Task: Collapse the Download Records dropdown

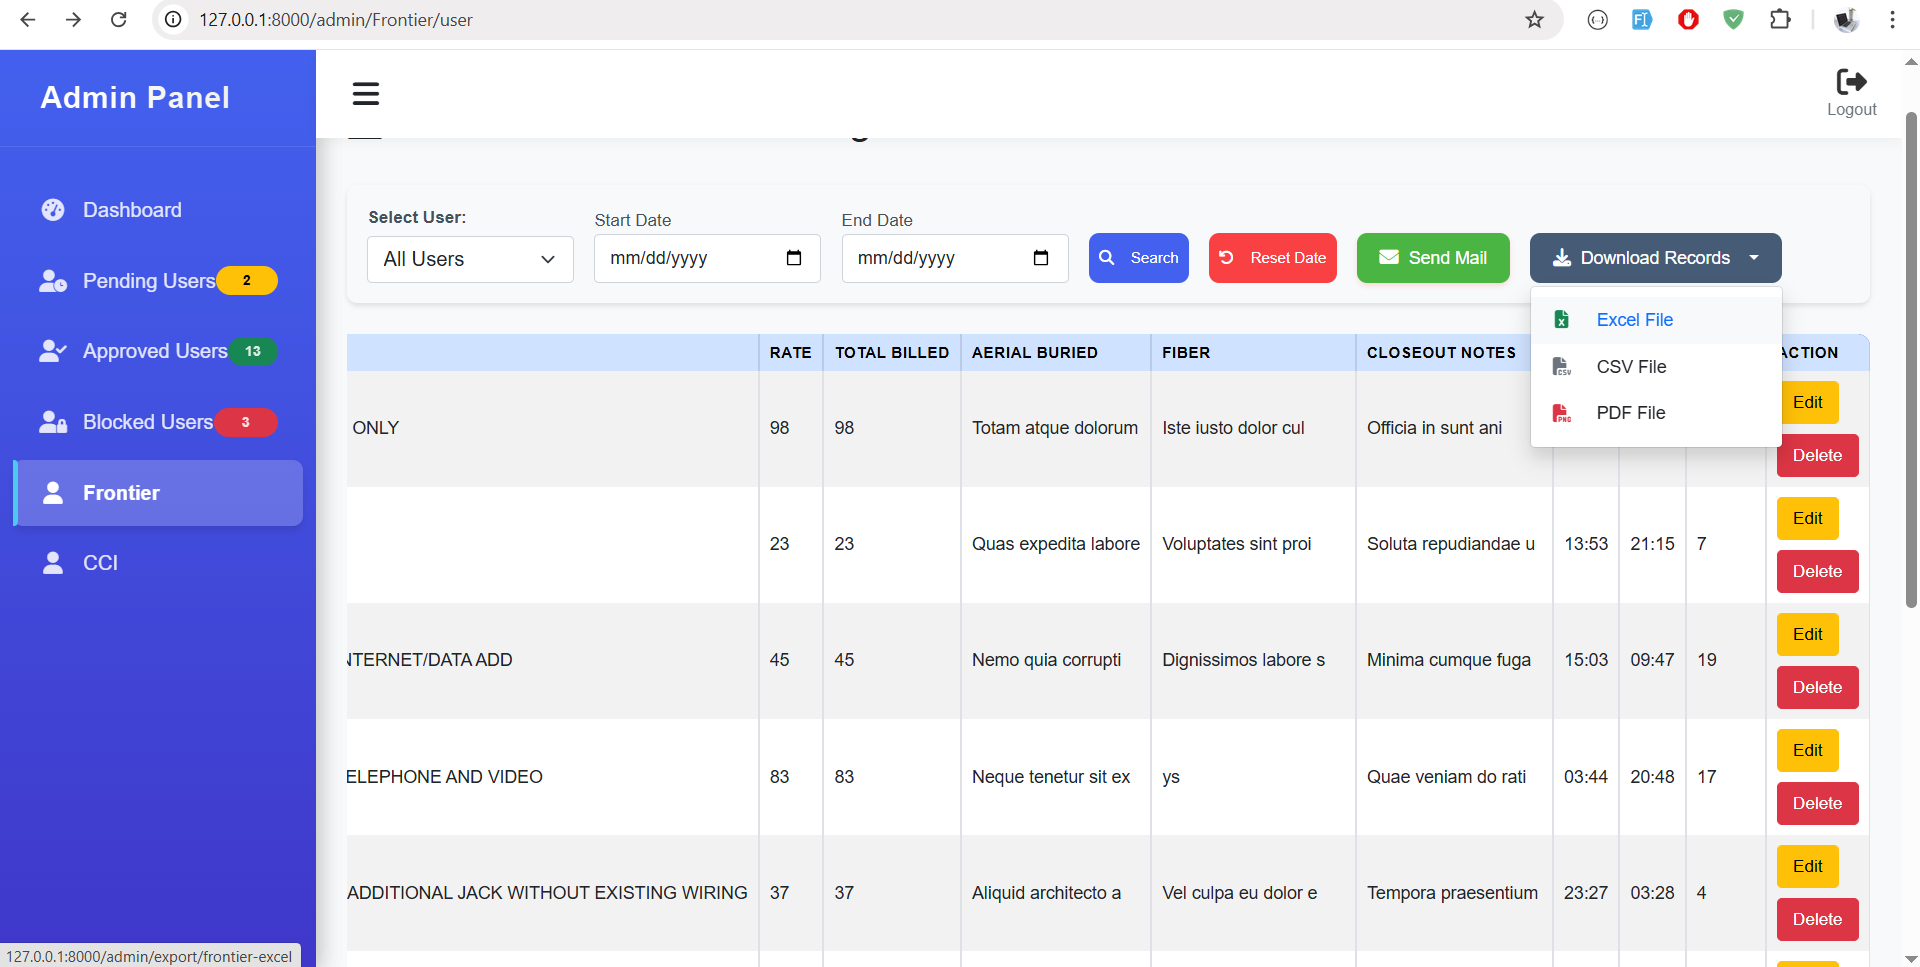Action: click(1655, 258)
